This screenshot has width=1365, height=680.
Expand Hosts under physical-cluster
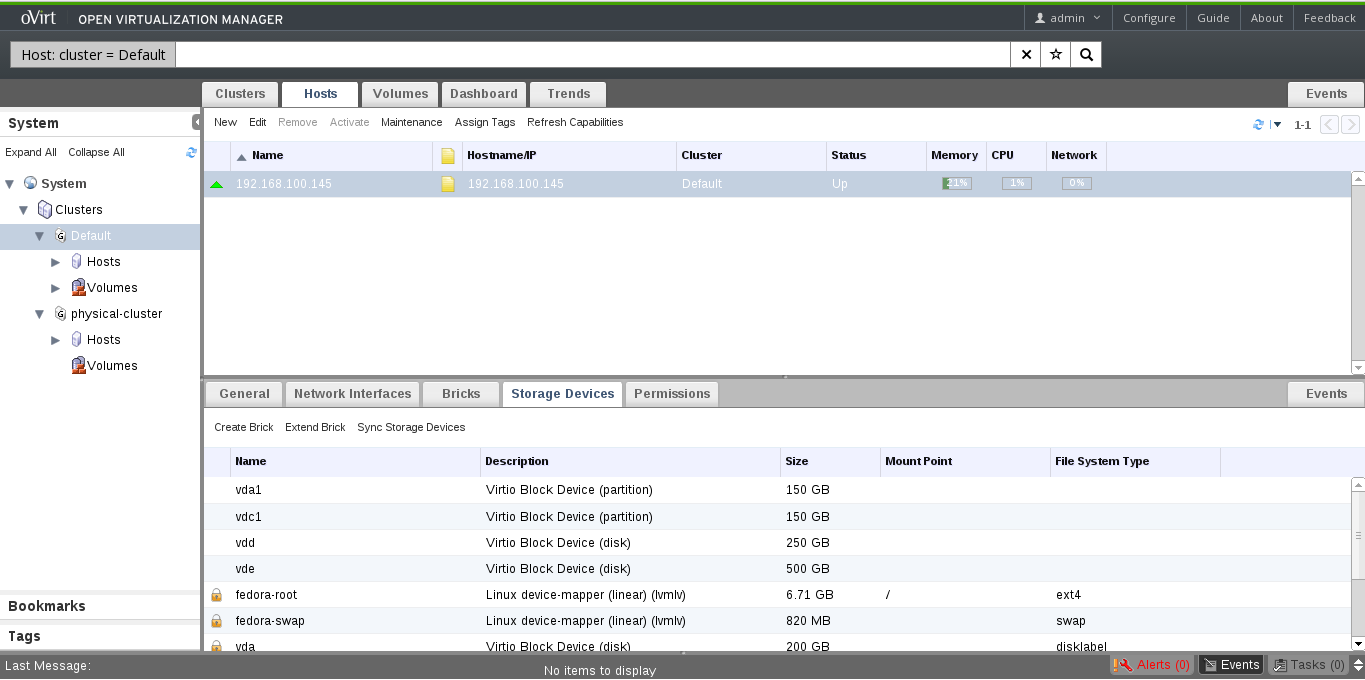point(56,340)
